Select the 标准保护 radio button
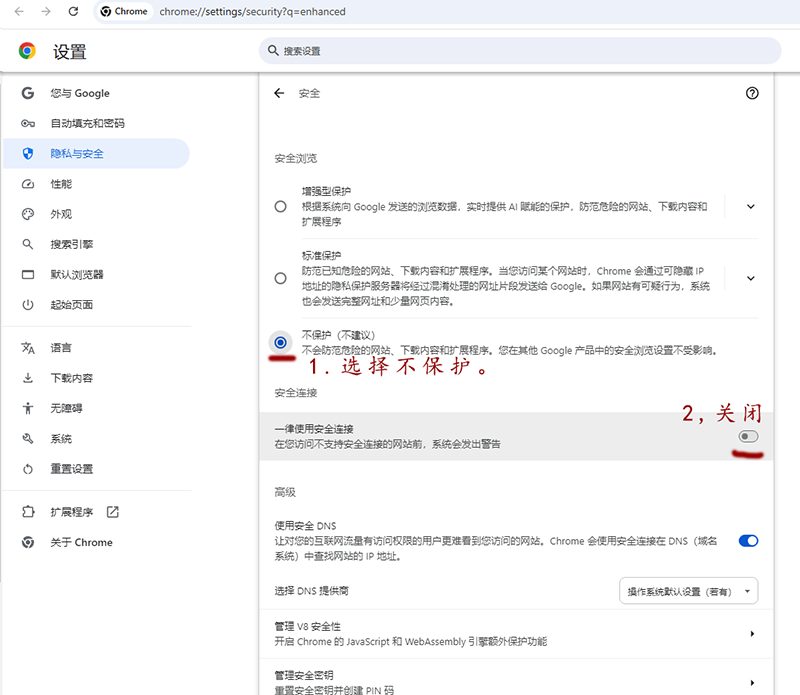 (281, 278)
